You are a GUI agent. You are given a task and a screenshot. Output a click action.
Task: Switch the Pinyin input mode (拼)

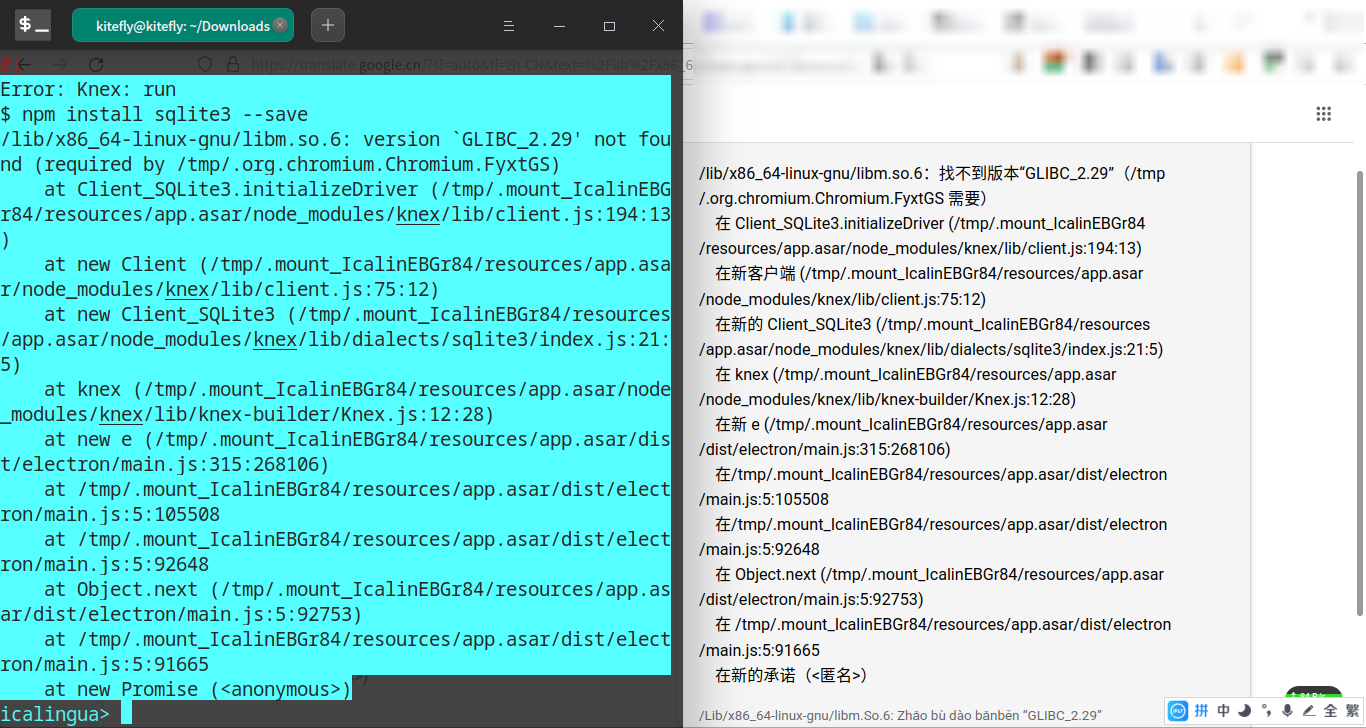(1201, 711)
